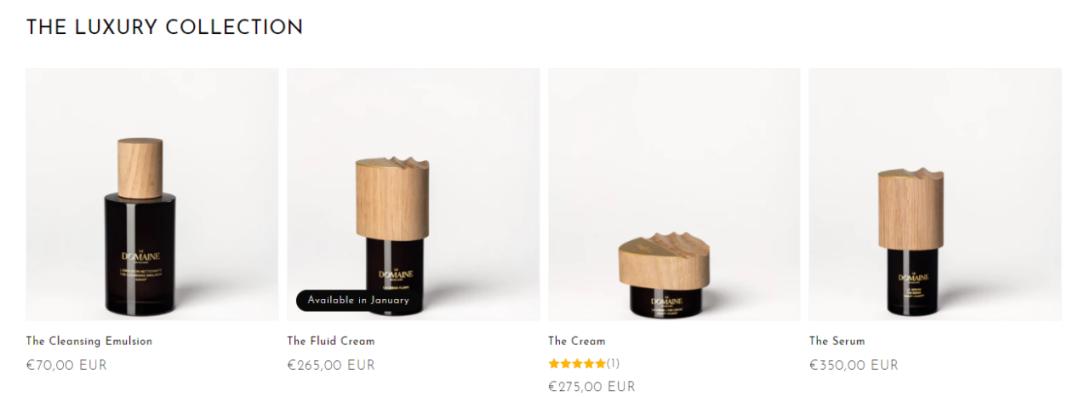The height and width of the screenshot is (397, 1080).
Task: Select the €350,00 EUR price
Action: (x=854, y=365)
